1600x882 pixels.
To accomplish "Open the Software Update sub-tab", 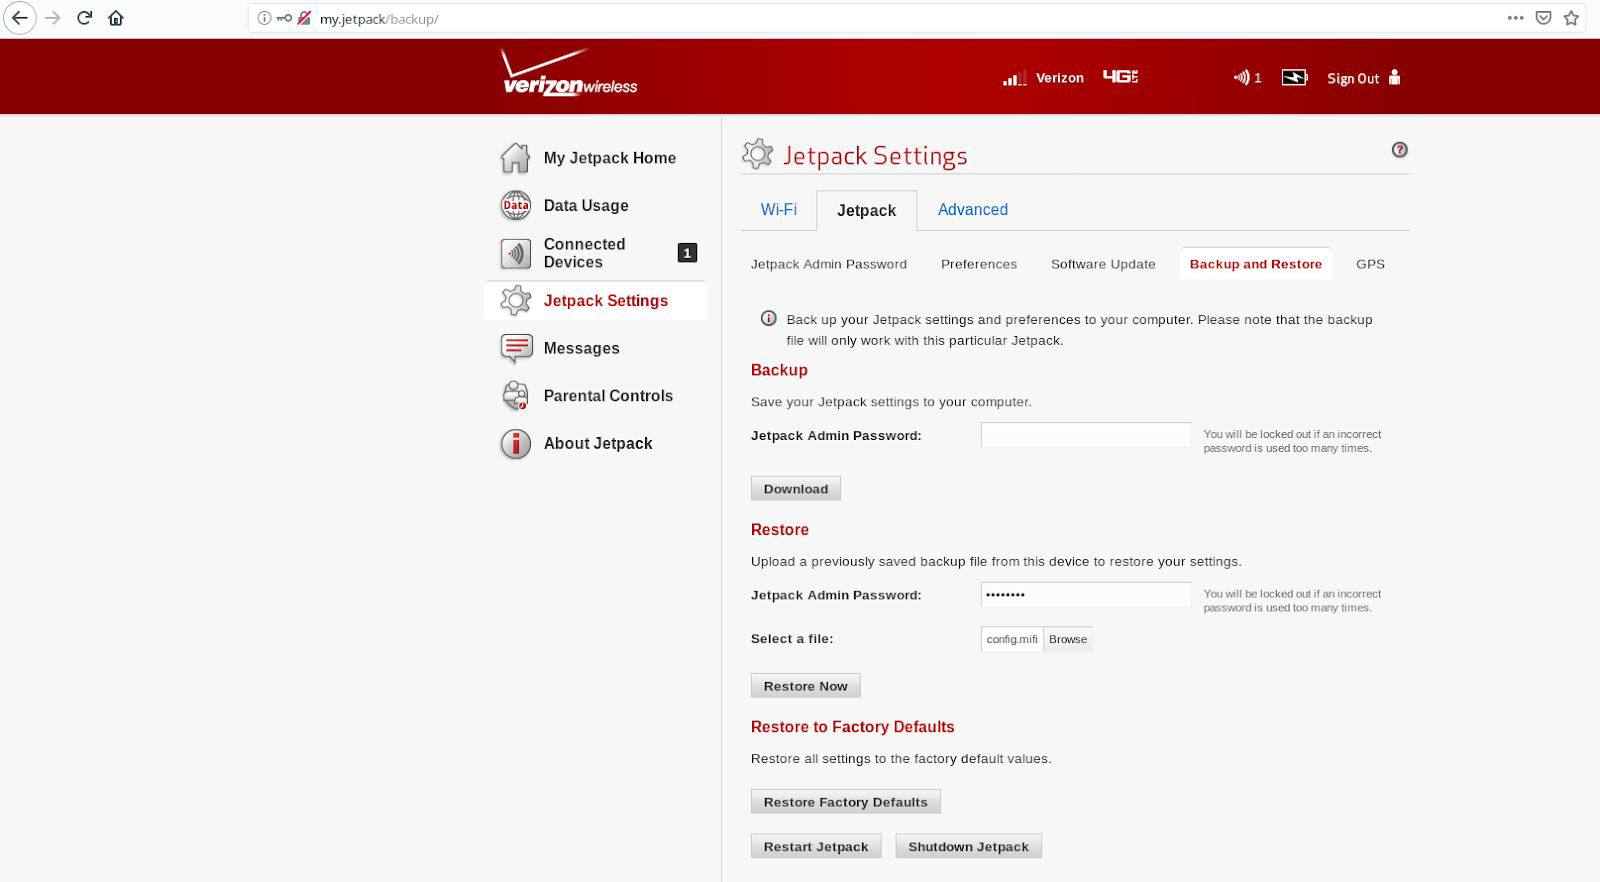I will click(x=1103, y=264).
